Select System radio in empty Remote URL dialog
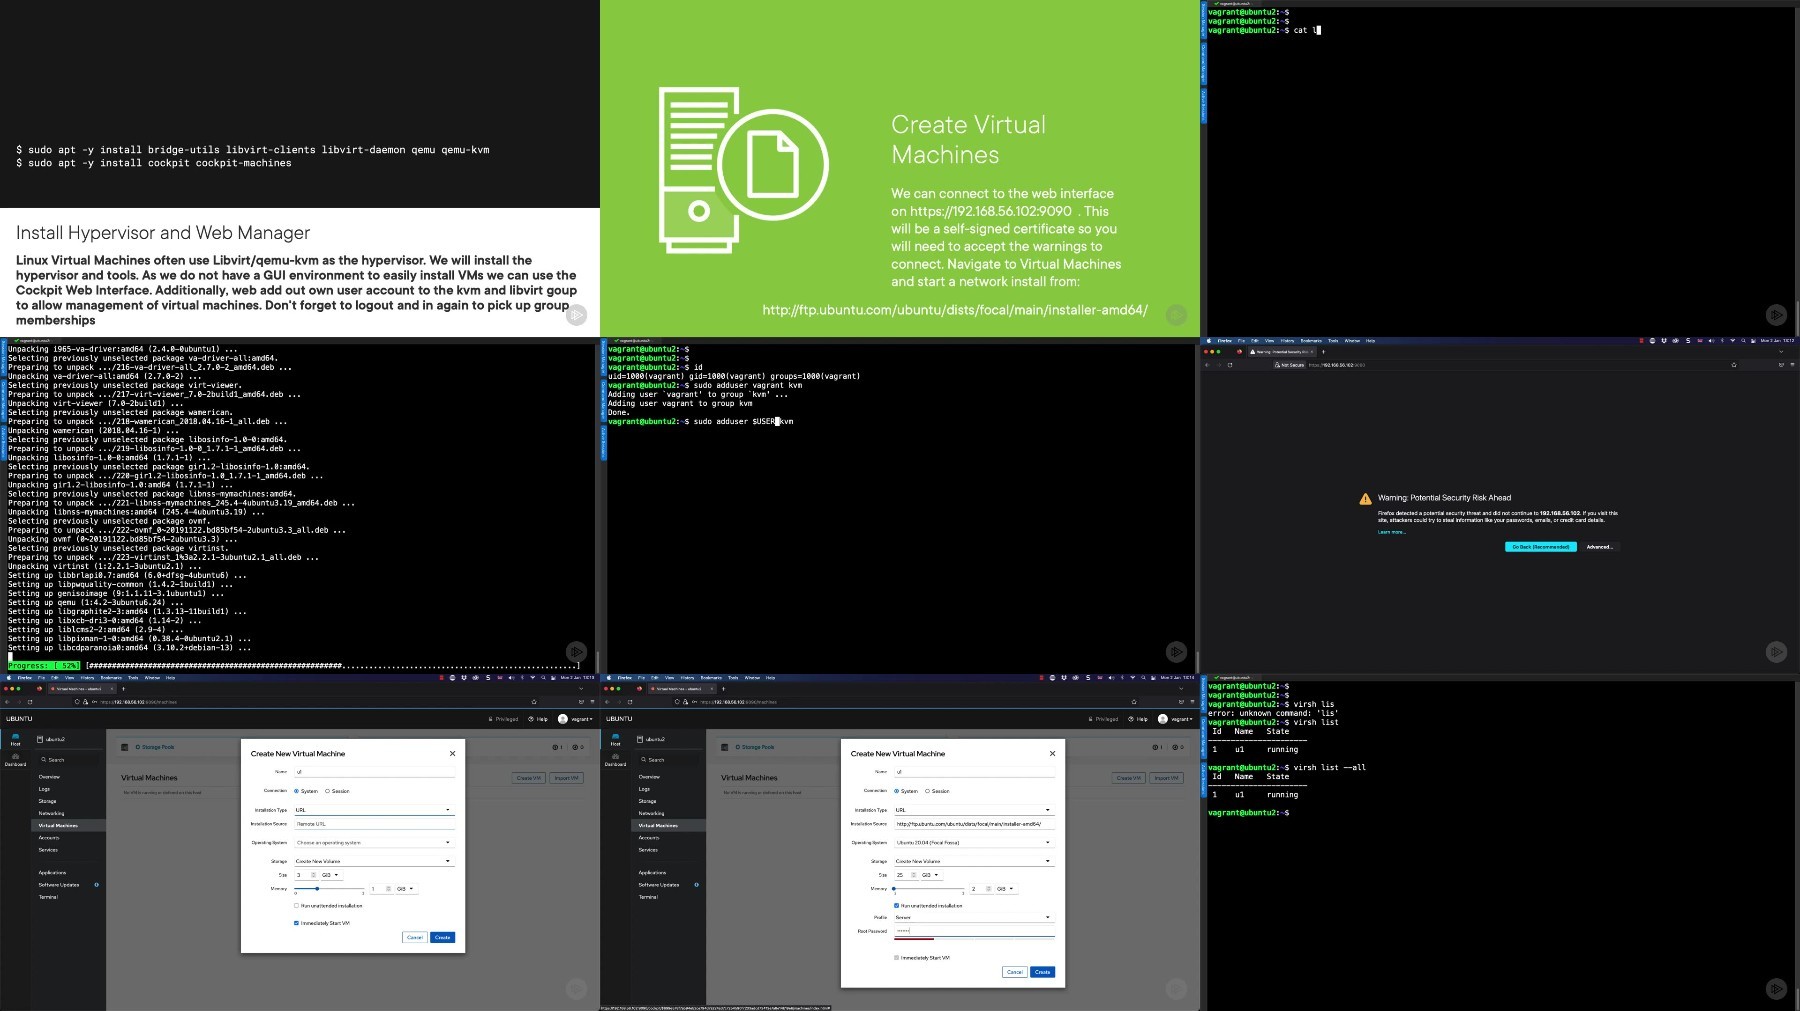Image resolution: width=1800 pixels, height=1011 pixels. tap(296, 791)
